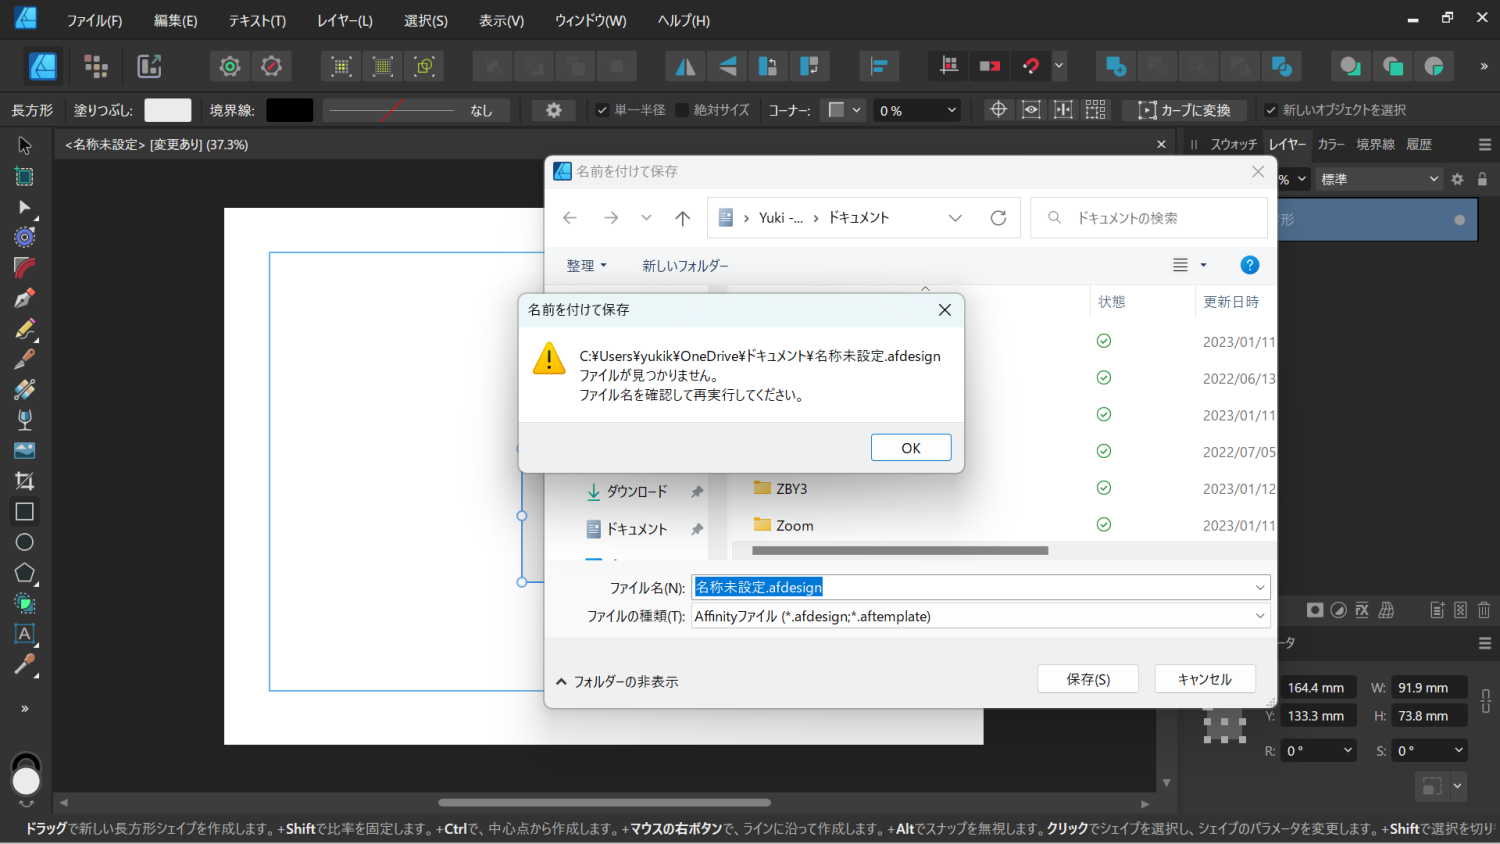Switch to the カラー panel tab

click(1332, 143)
